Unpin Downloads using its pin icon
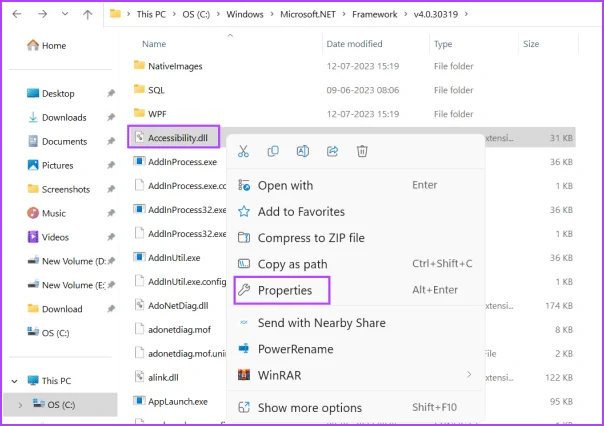The width and height of the screenshot is (604, 426). pos(111,117)
